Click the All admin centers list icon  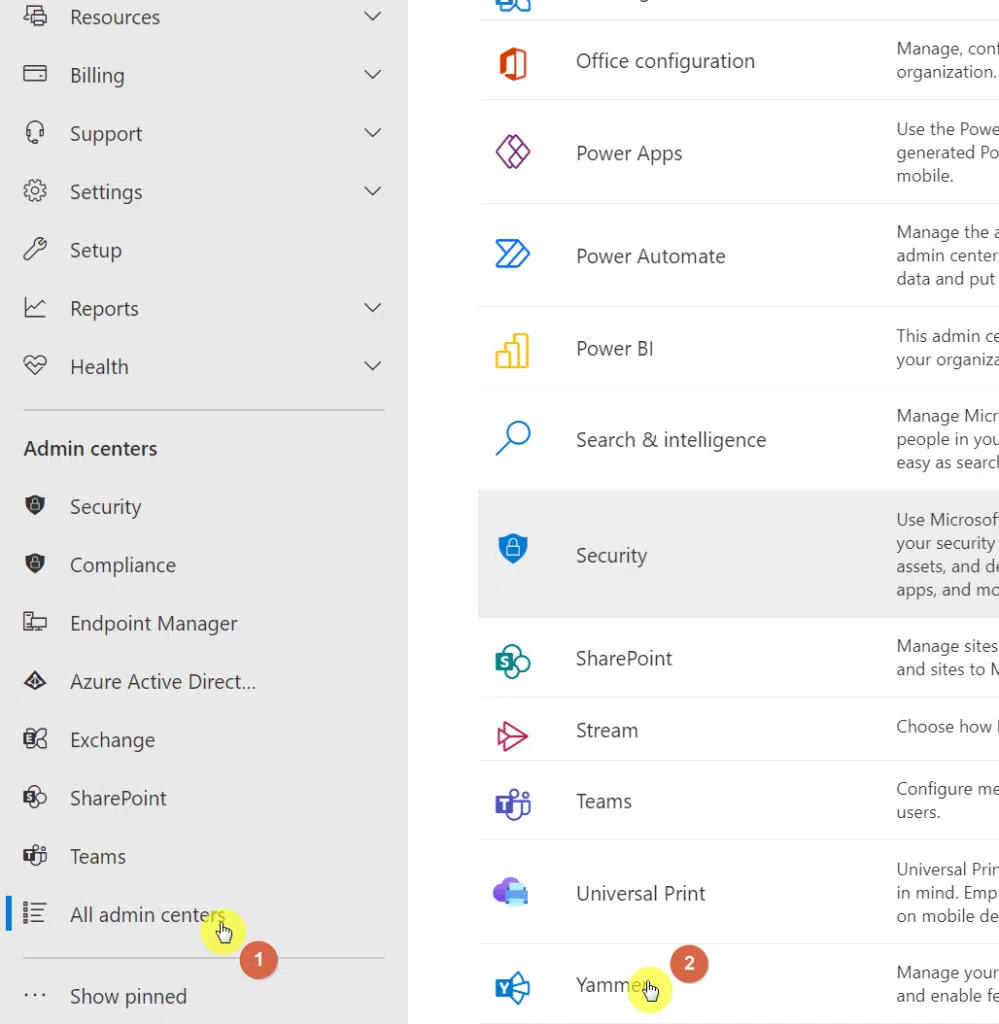34,913
